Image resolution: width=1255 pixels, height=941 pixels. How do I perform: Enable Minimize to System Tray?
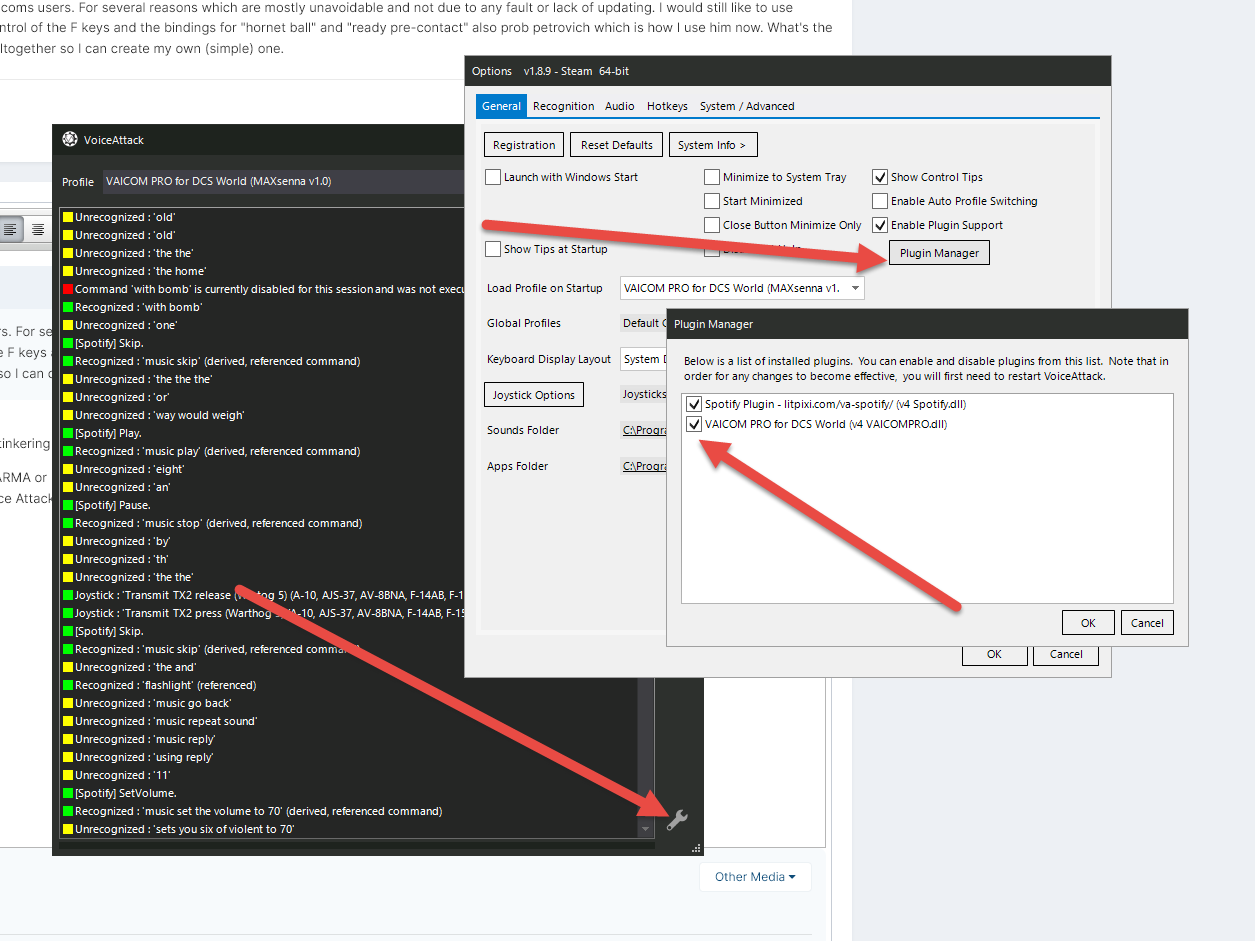(712, 177)
